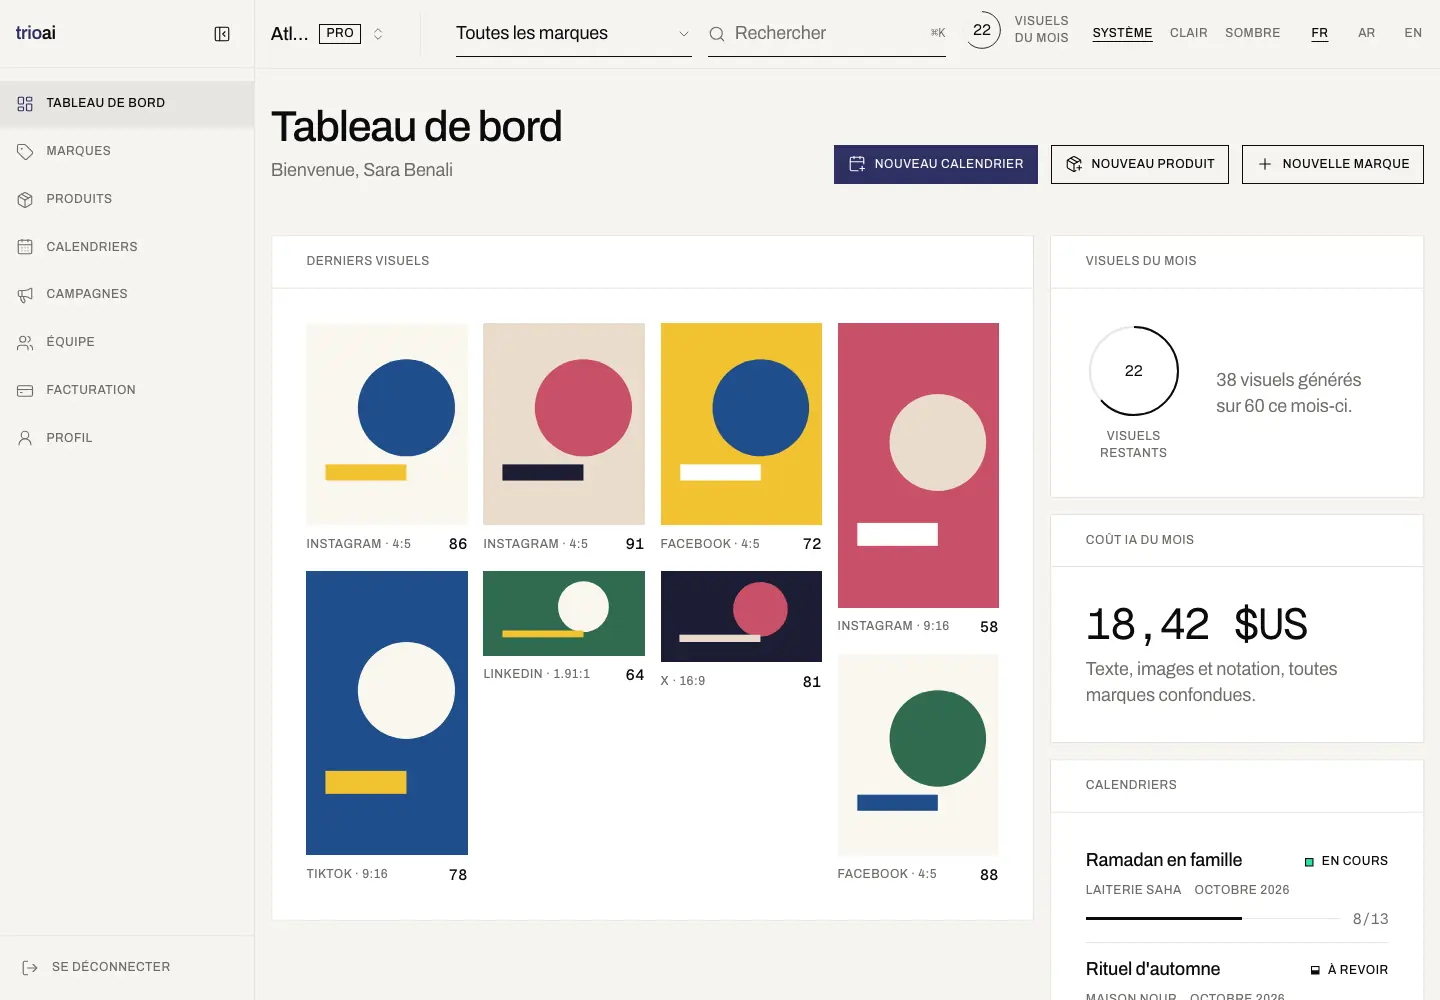Open the workspace switcher chevrons

coord(378,34)
